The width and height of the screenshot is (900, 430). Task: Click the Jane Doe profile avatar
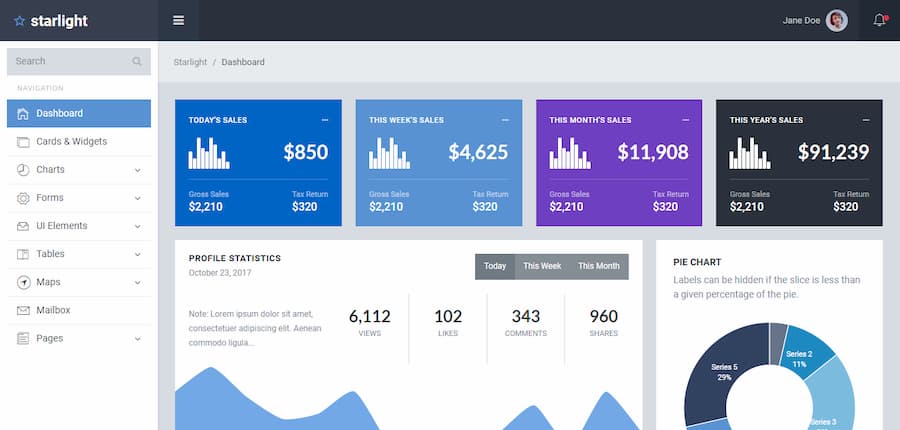click(x=837, y=20)
